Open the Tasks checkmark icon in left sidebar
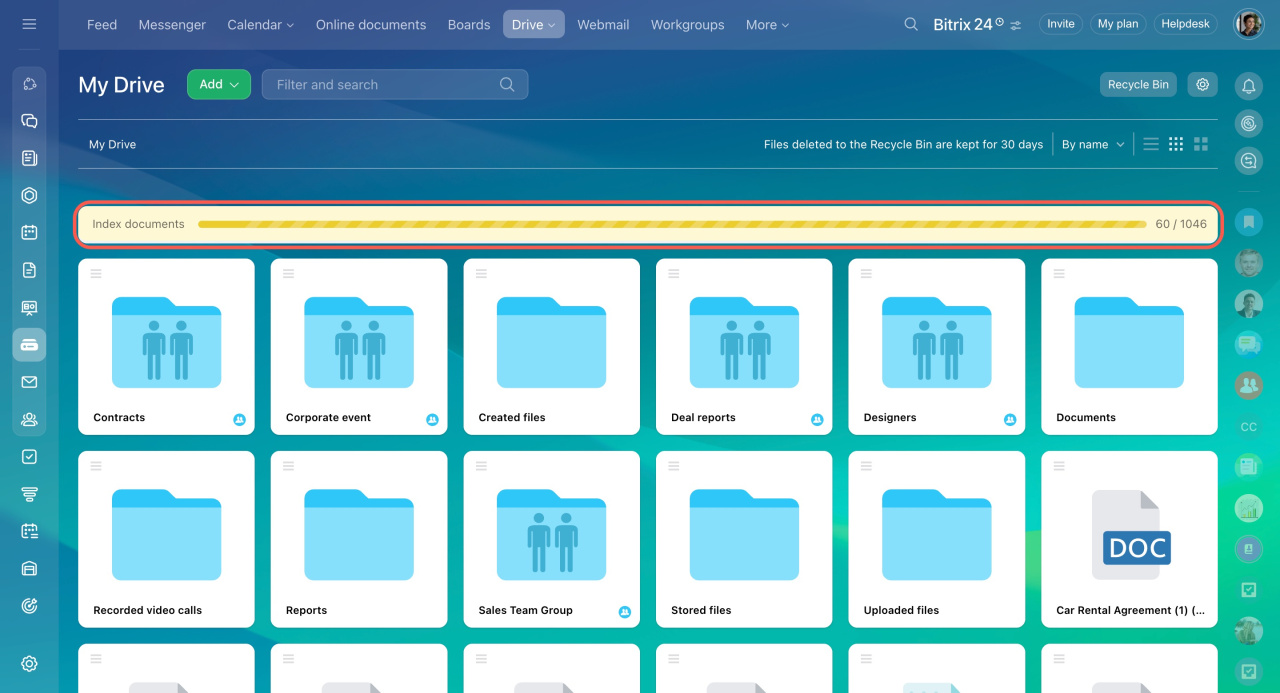 [x=29, y=456]
